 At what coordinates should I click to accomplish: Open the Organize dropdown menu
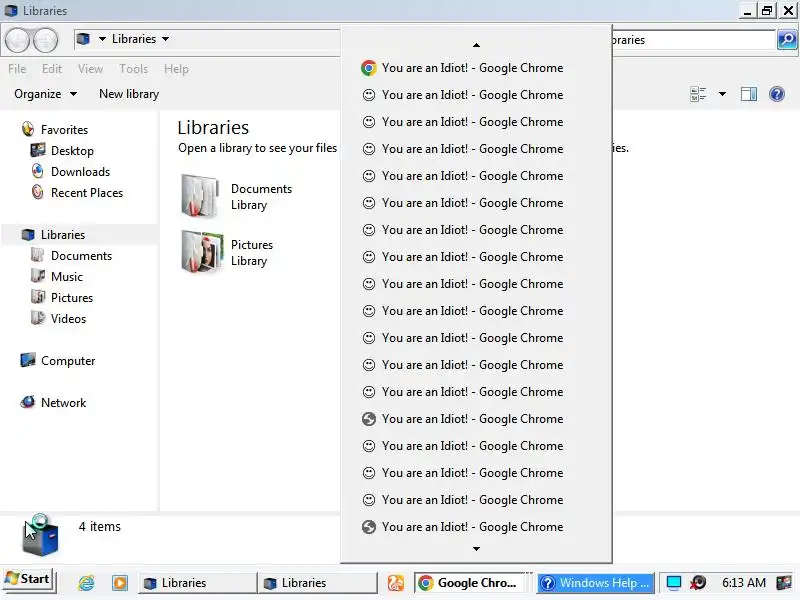(45, 94)
